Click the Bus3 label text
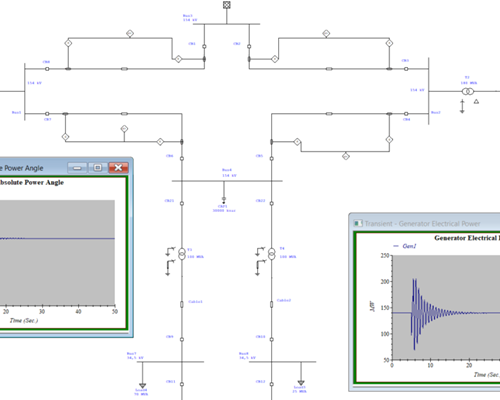The width and height of the screenshot is (500, 400). [x=188, y=16]
